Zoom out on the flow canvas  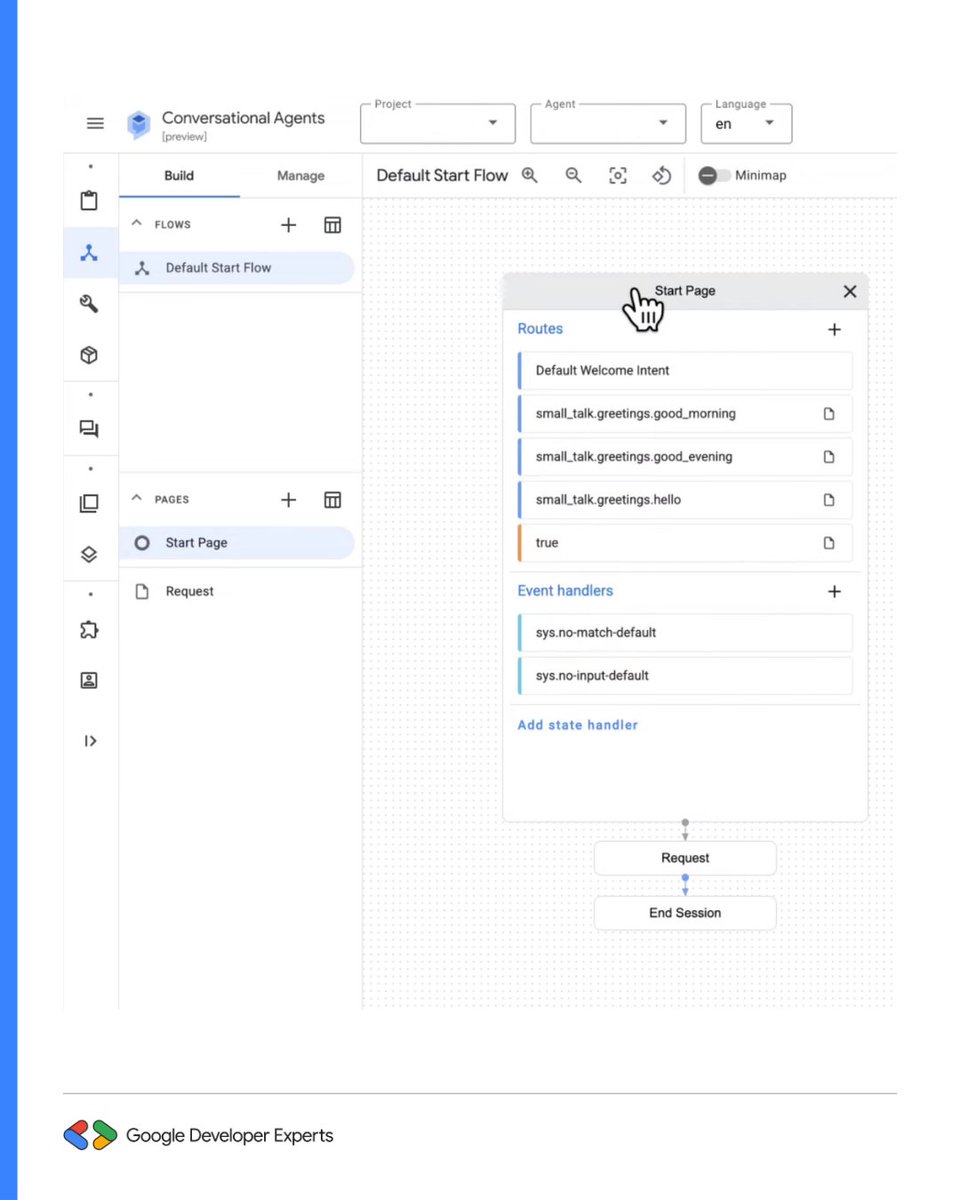(574, 175)
